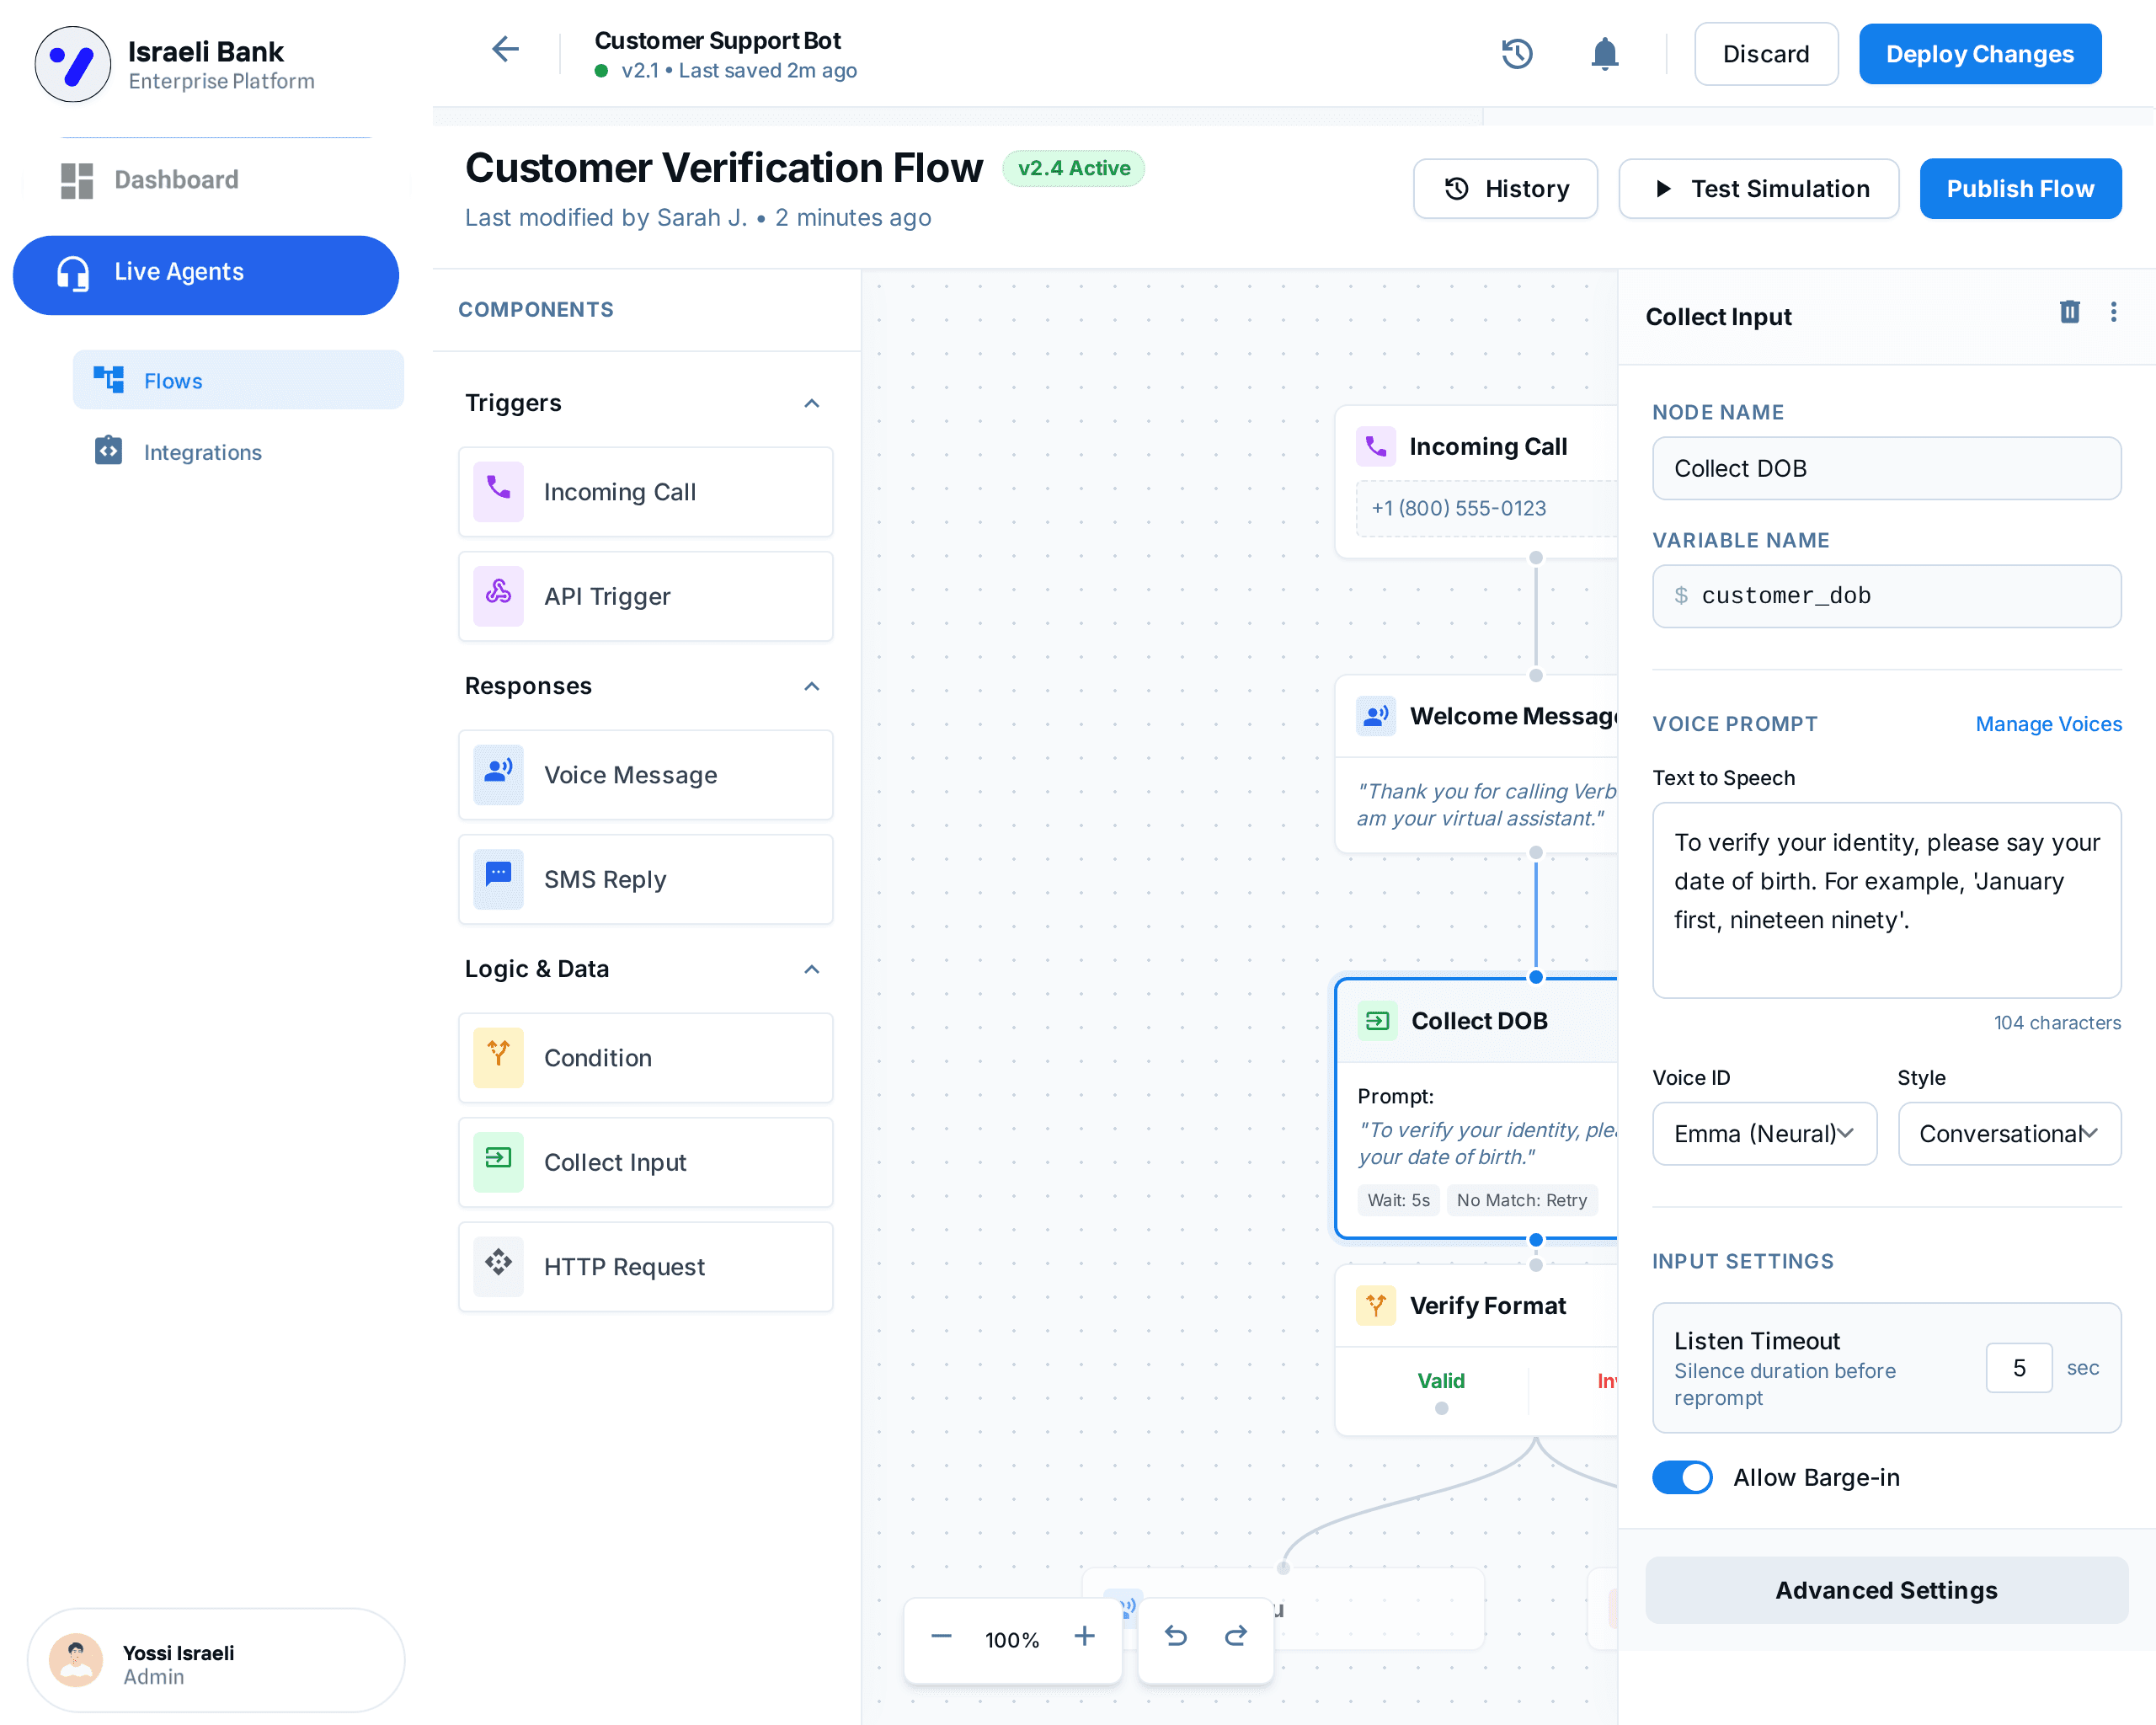Open the Manage Voices link
Screen dimensions: 2156x1725
(2047, 724)
